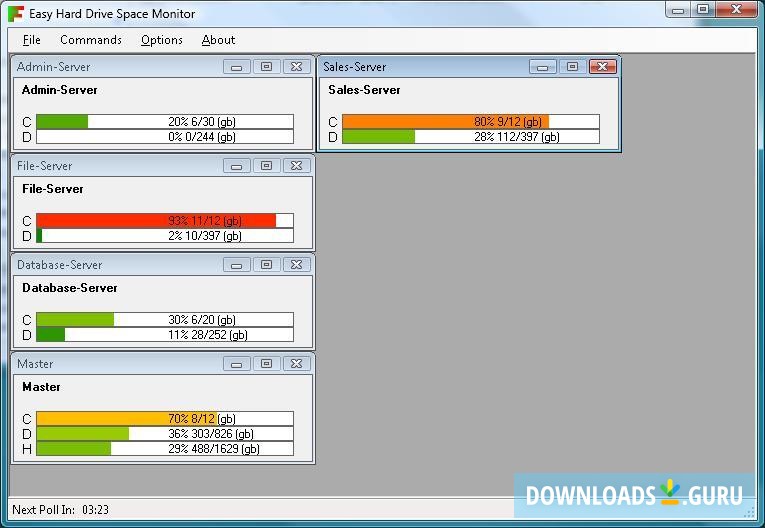This screenshot has width=765, height=528.
Task: Open the File menu
Action: (32, 40)
